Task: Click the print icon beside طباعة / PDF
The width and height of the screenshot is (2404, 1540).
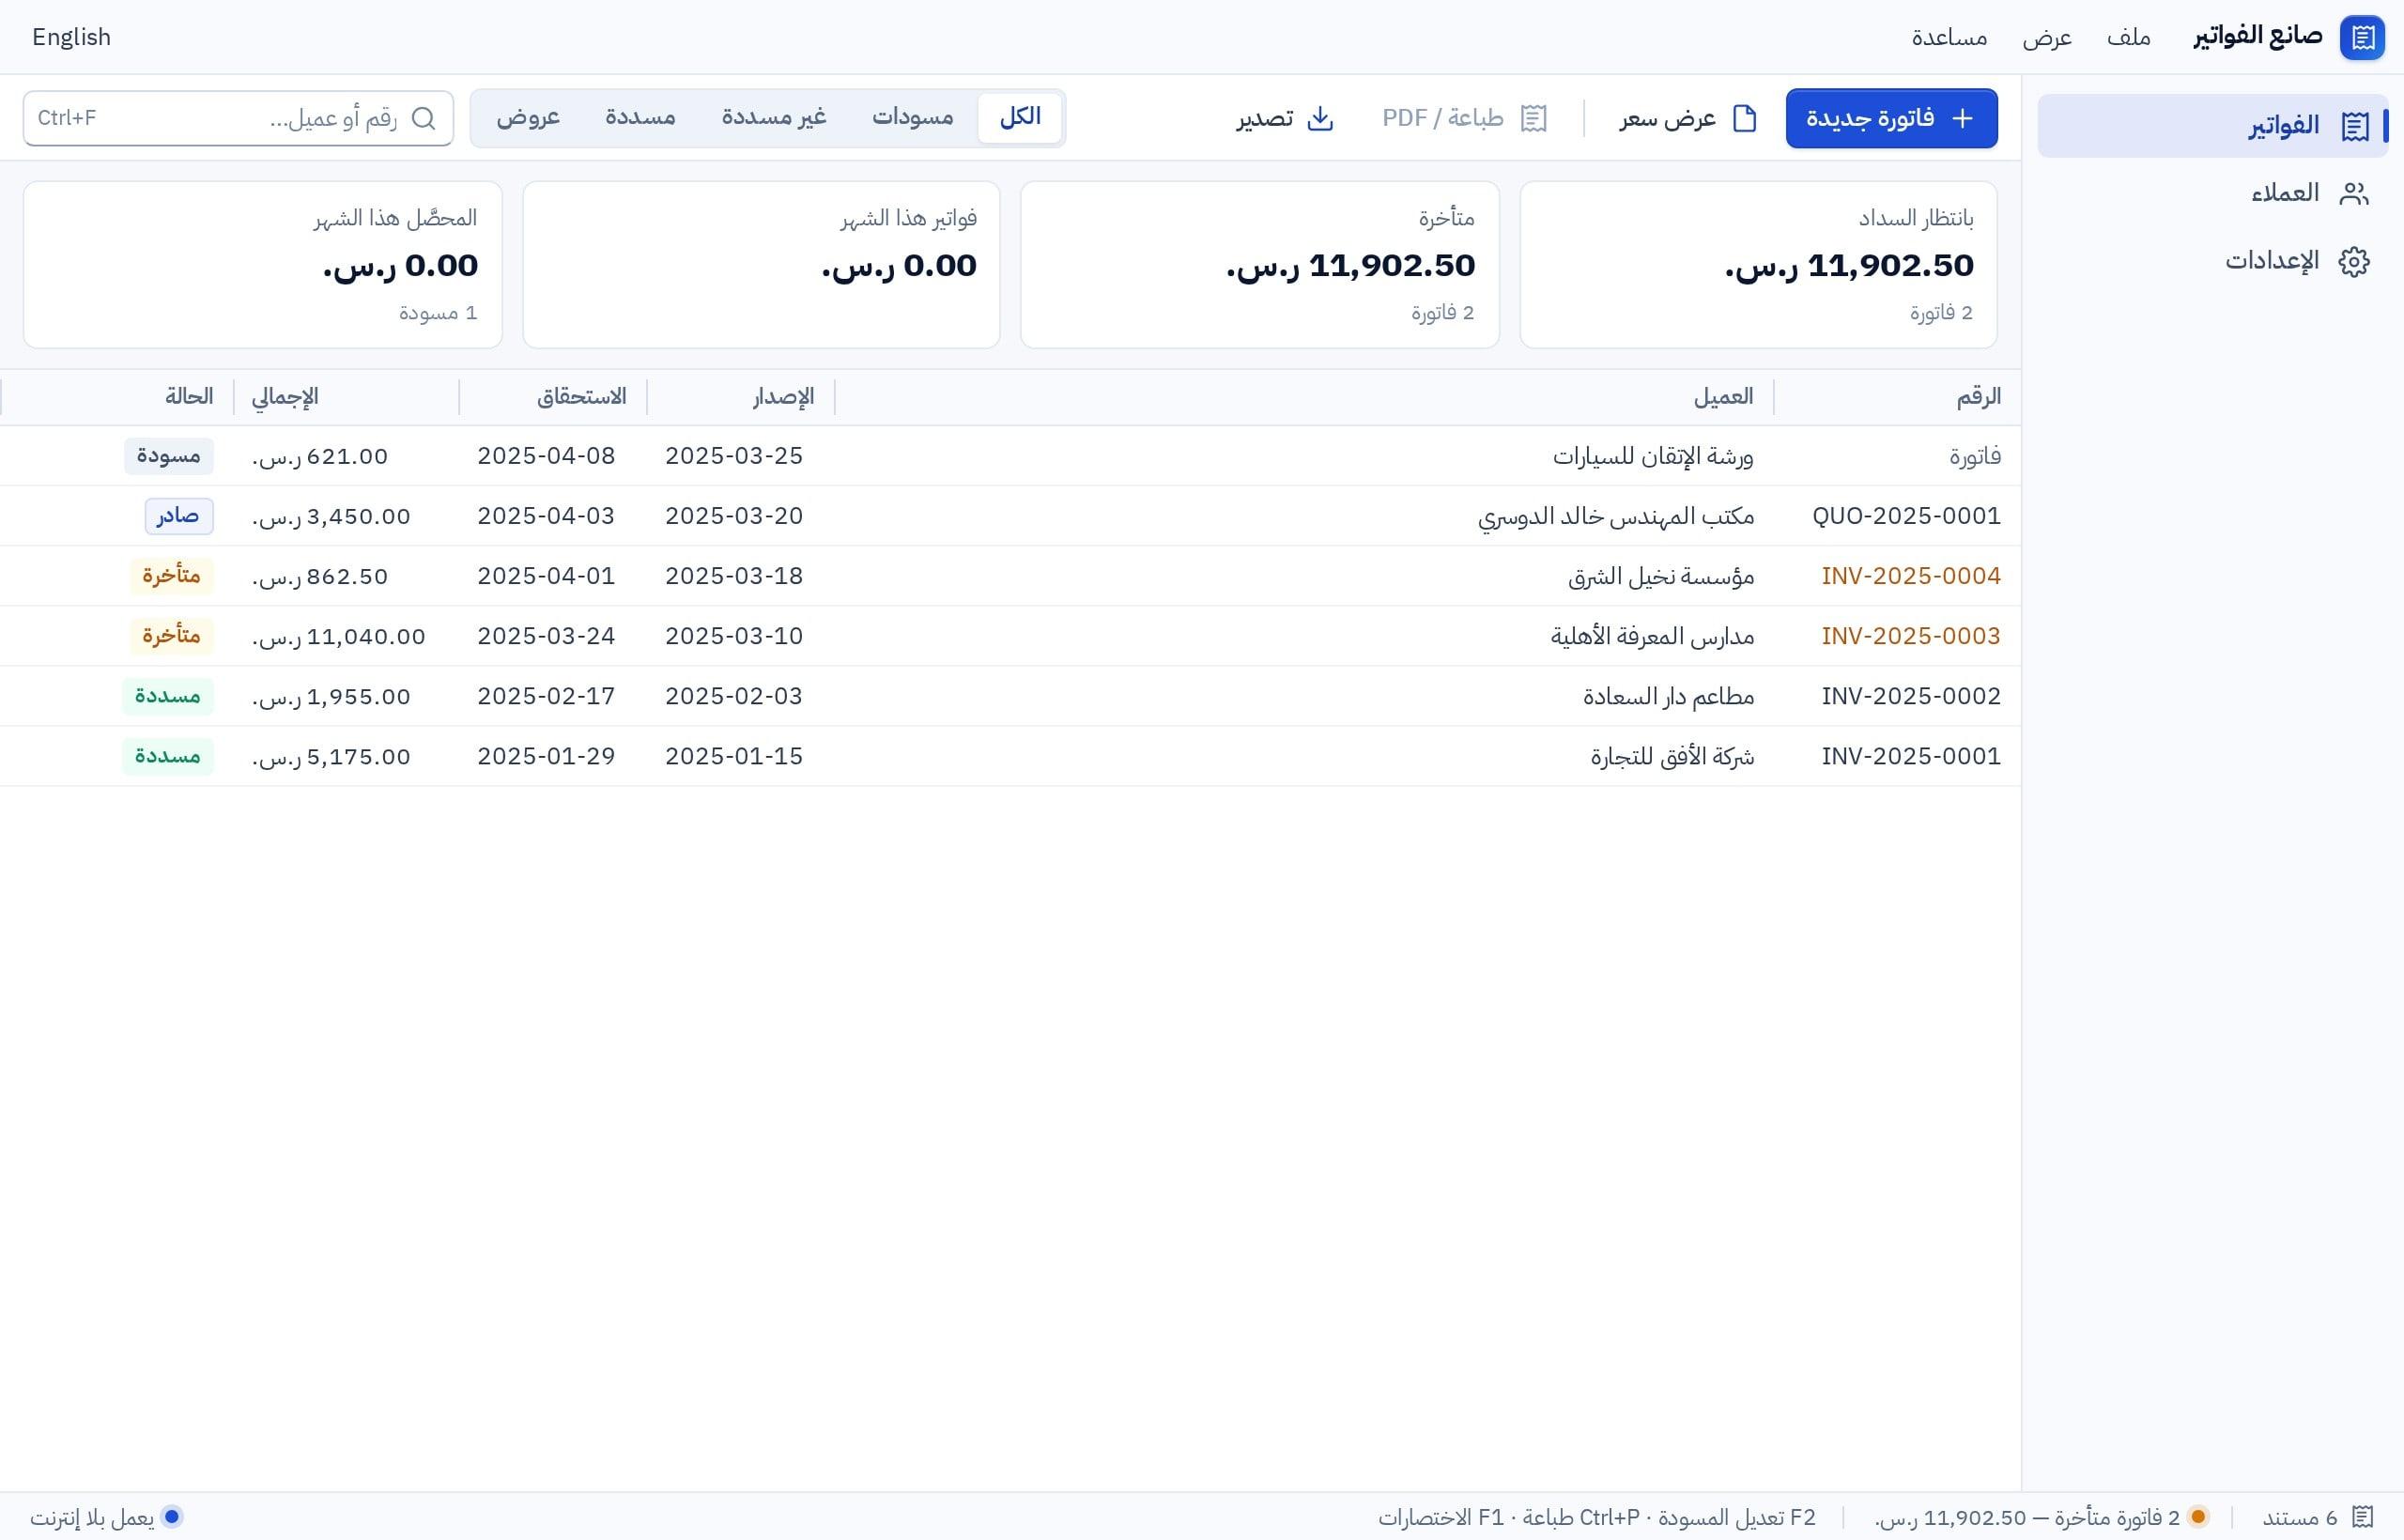Action: pos(1533,118)
